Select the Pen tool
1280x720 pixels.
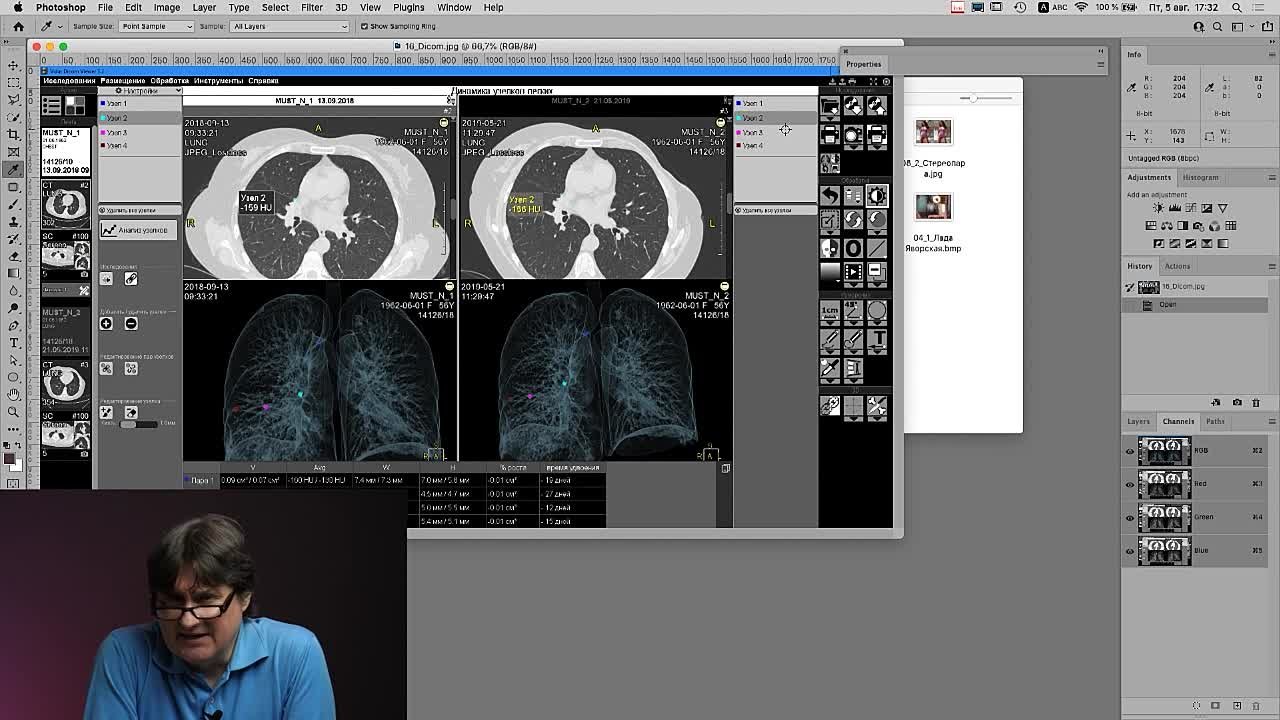click(x=14, y=325)
